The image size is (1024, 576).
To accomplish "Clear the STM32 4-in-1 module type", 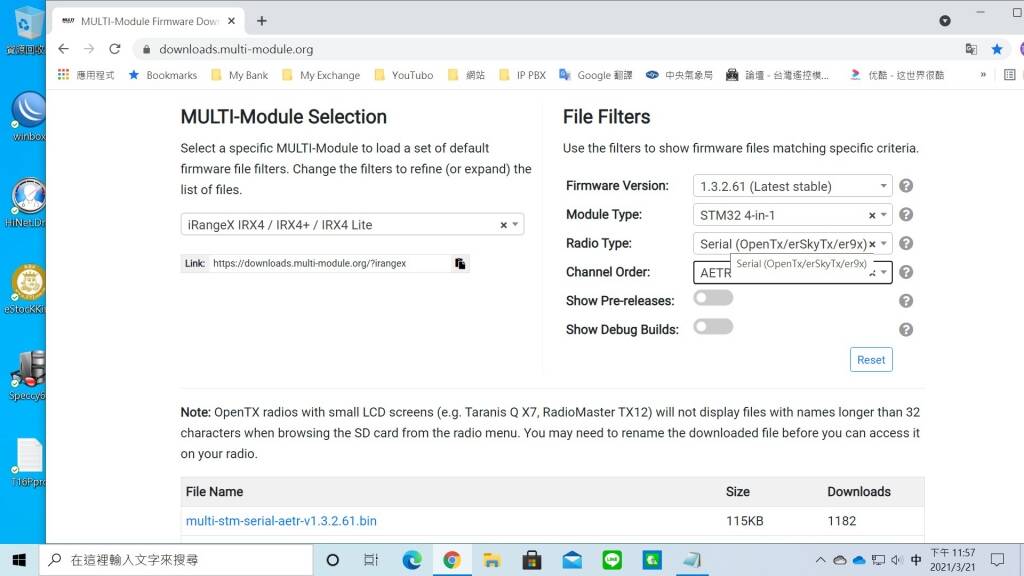I will click(x=872, y=215).
